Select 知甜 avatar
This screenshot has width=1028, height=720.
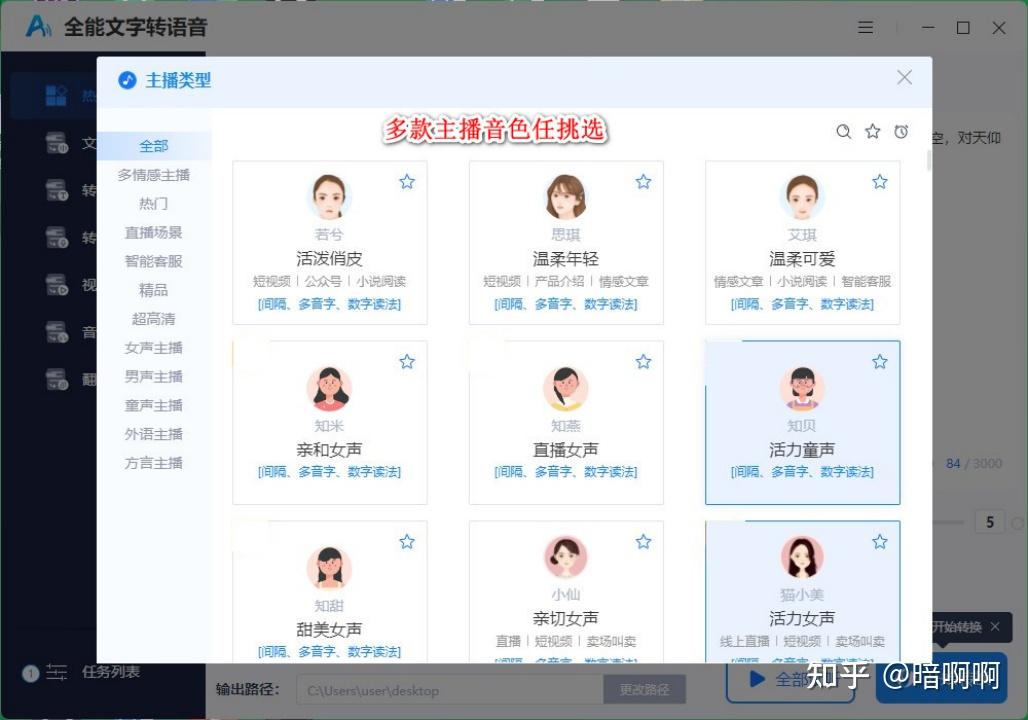coord(329,568)
